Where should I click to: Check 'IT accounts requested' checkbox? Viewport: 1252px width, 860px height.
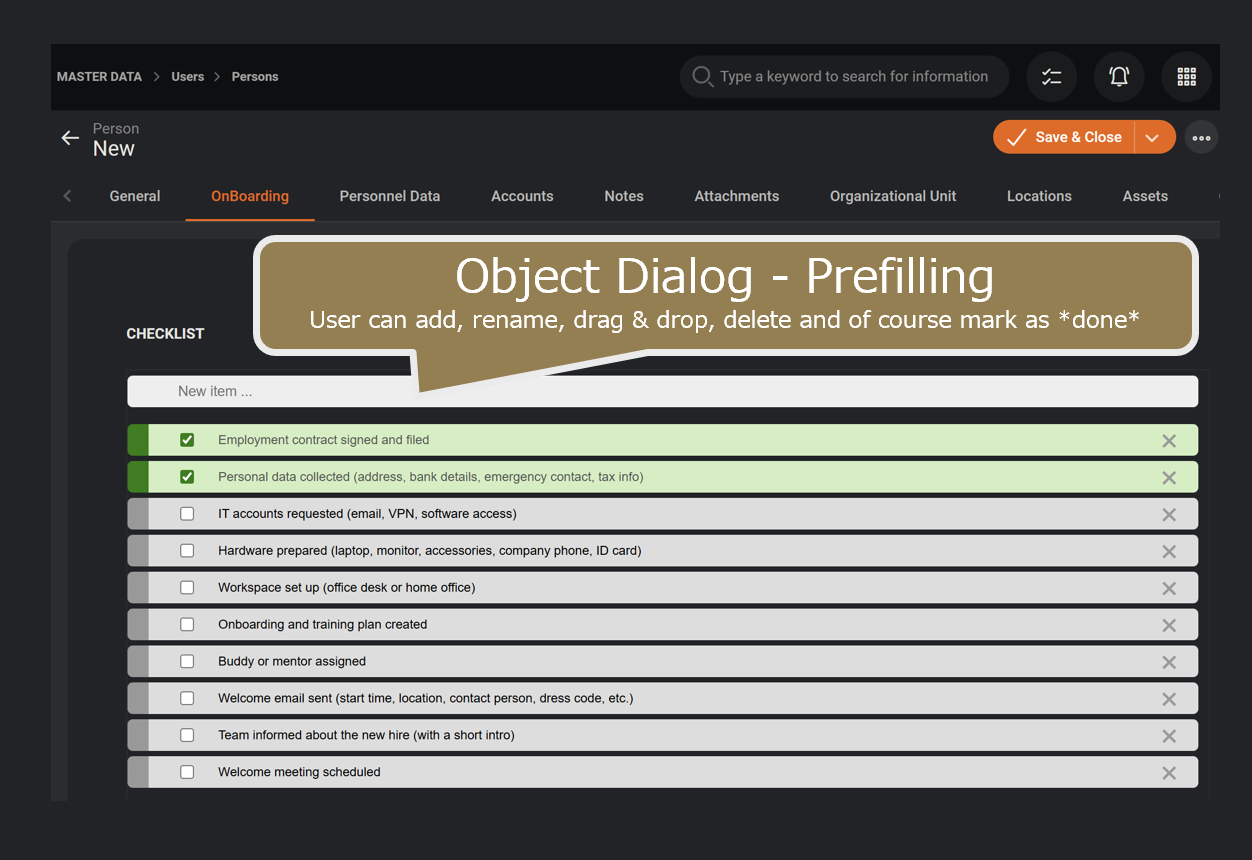click(x=187, y=514)
